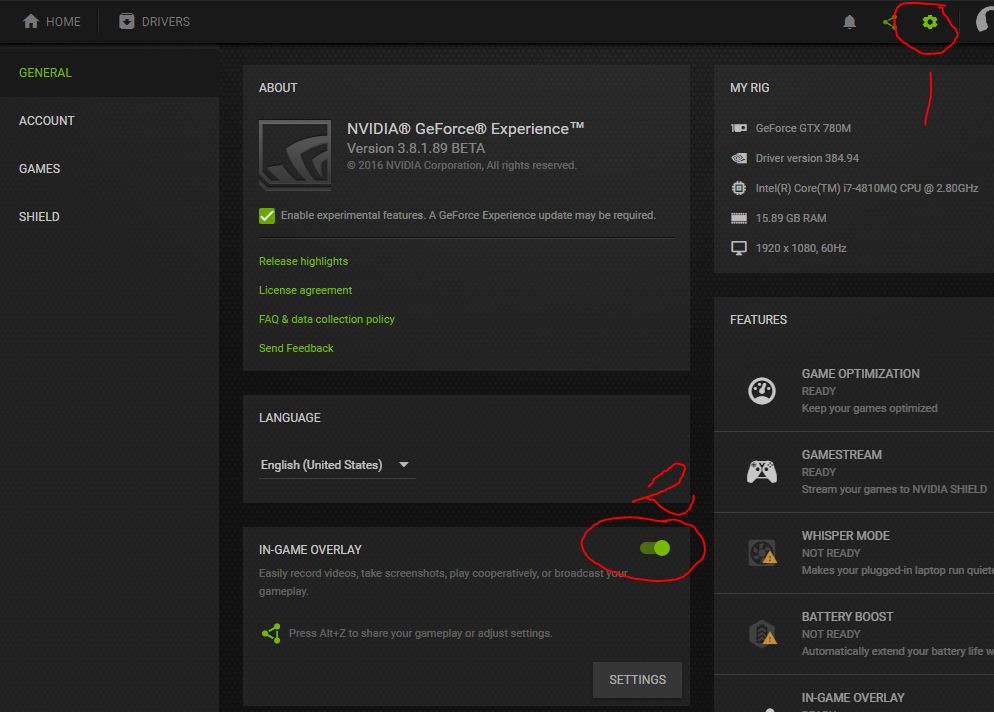Click the share icon in top bar
The width and height of the screenshot is (994, 712).
pyautogui.click(x=889, y=22)
